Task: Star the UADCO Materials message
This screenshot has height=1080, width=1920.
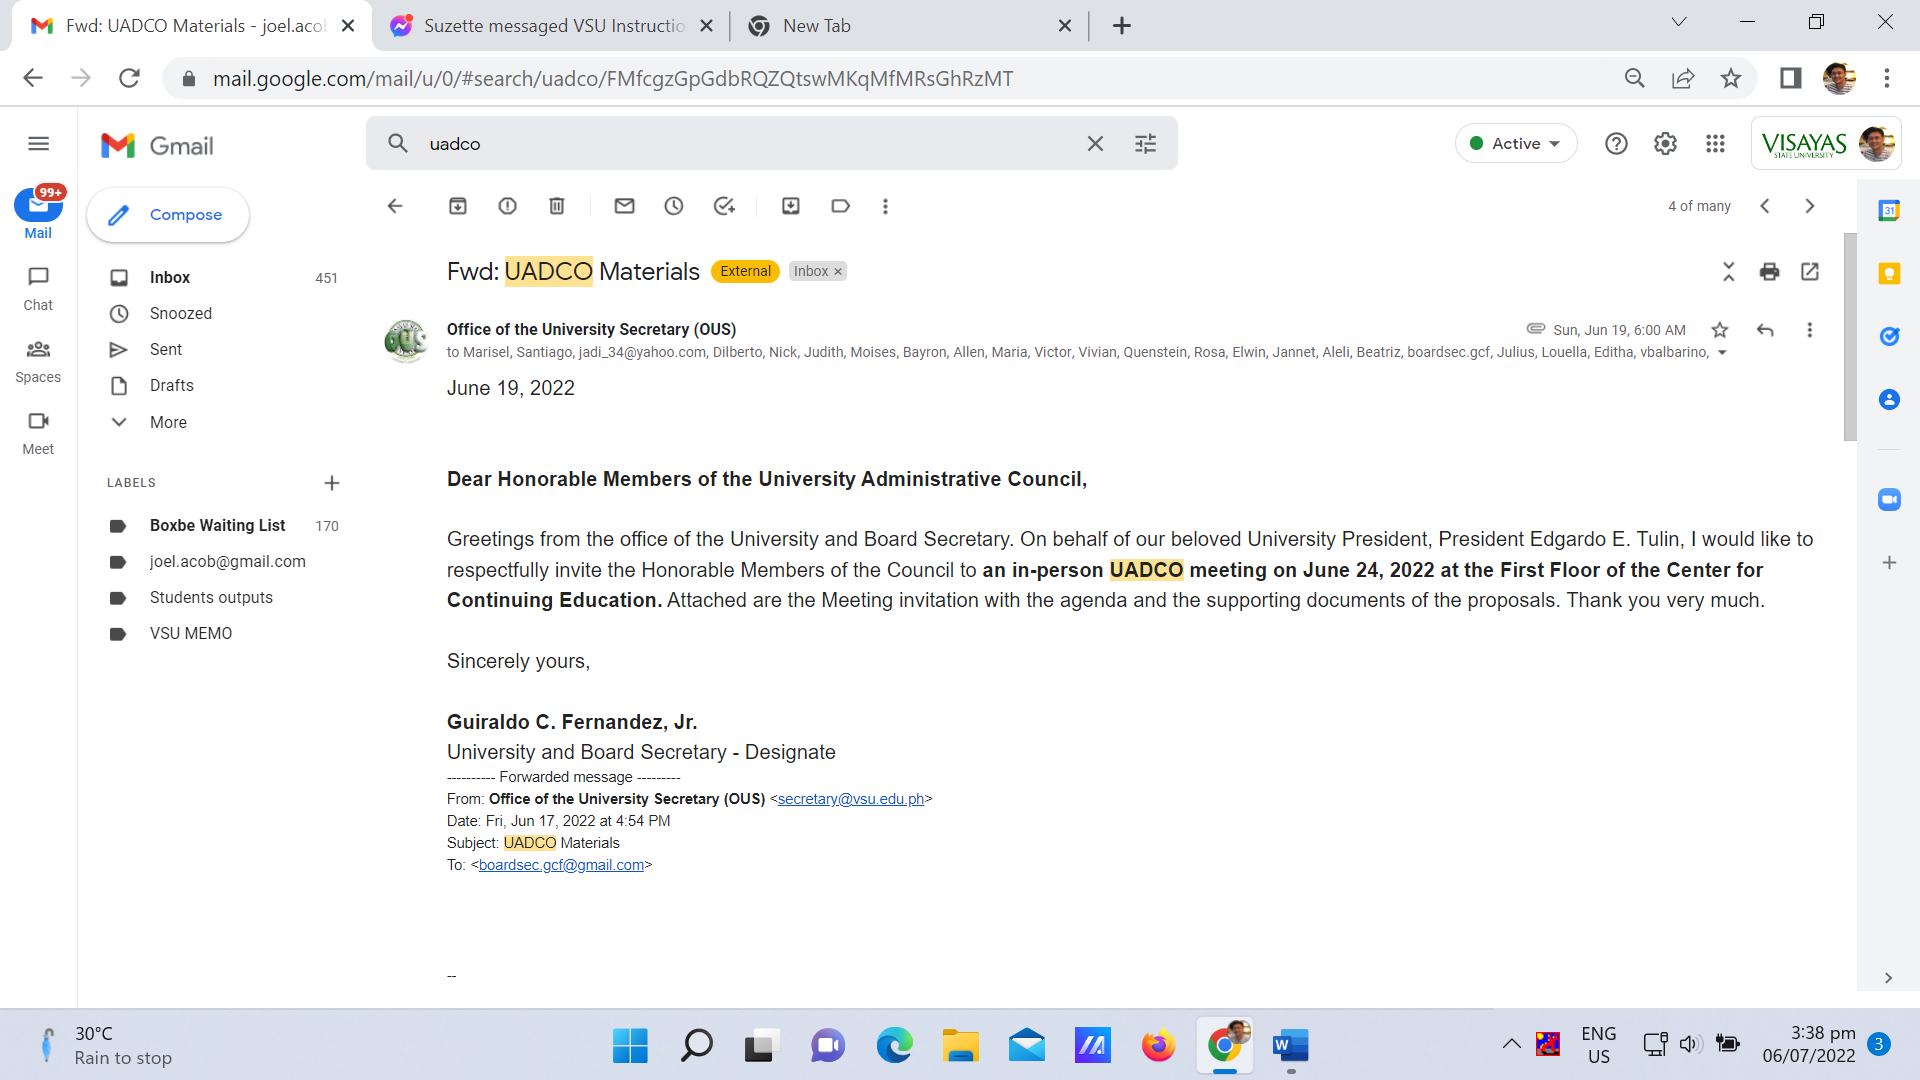Action: pos(1720,330)
